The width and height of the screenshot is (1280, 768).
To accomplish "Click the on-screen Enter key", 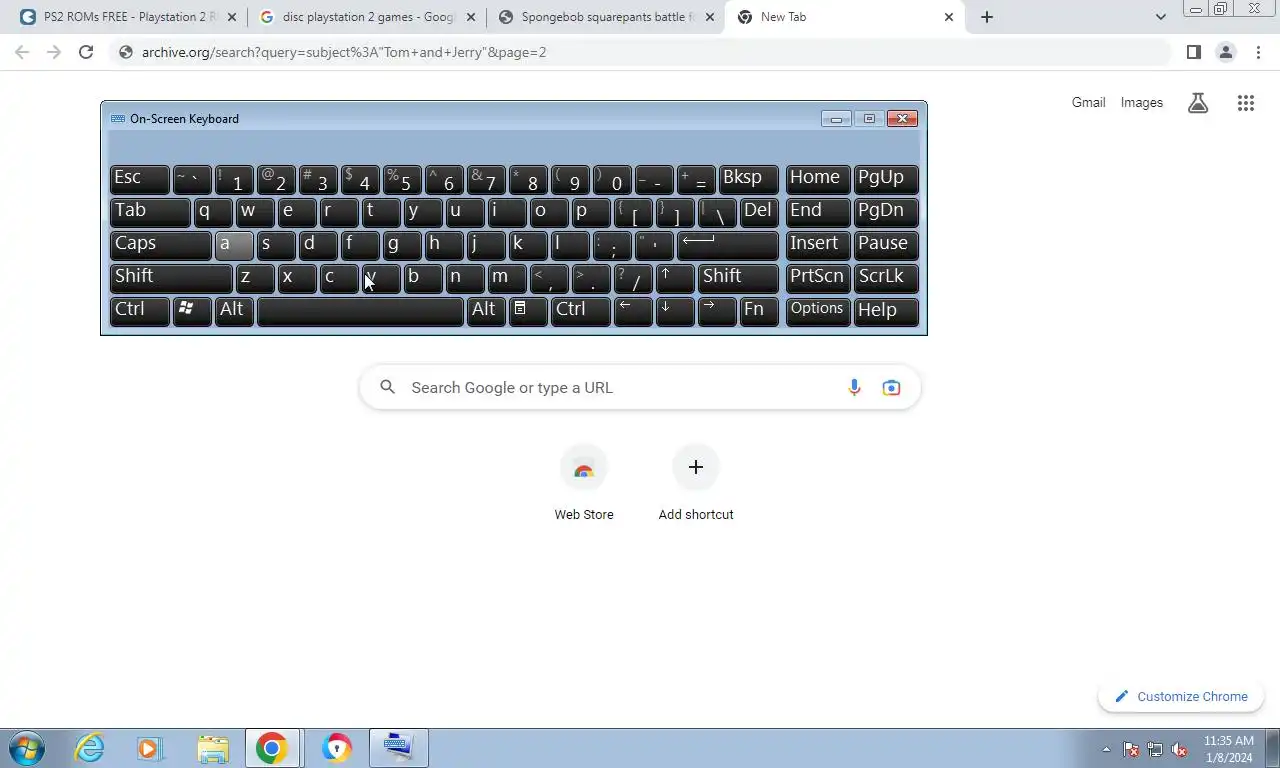I will pos(727,245).
